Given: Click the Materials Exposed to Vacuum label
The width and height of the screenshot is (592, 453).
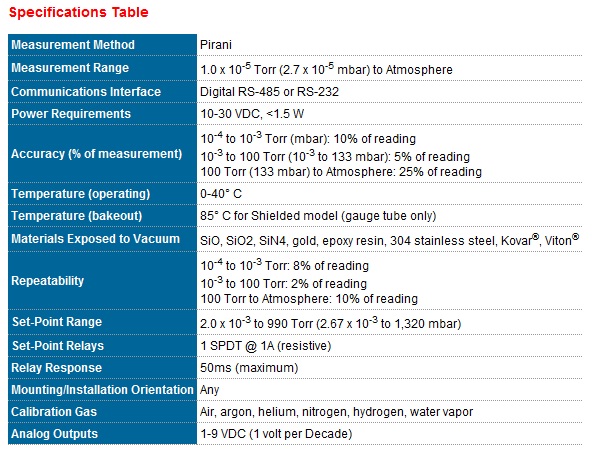Looking at the screenshot, I should pos(96,239).
